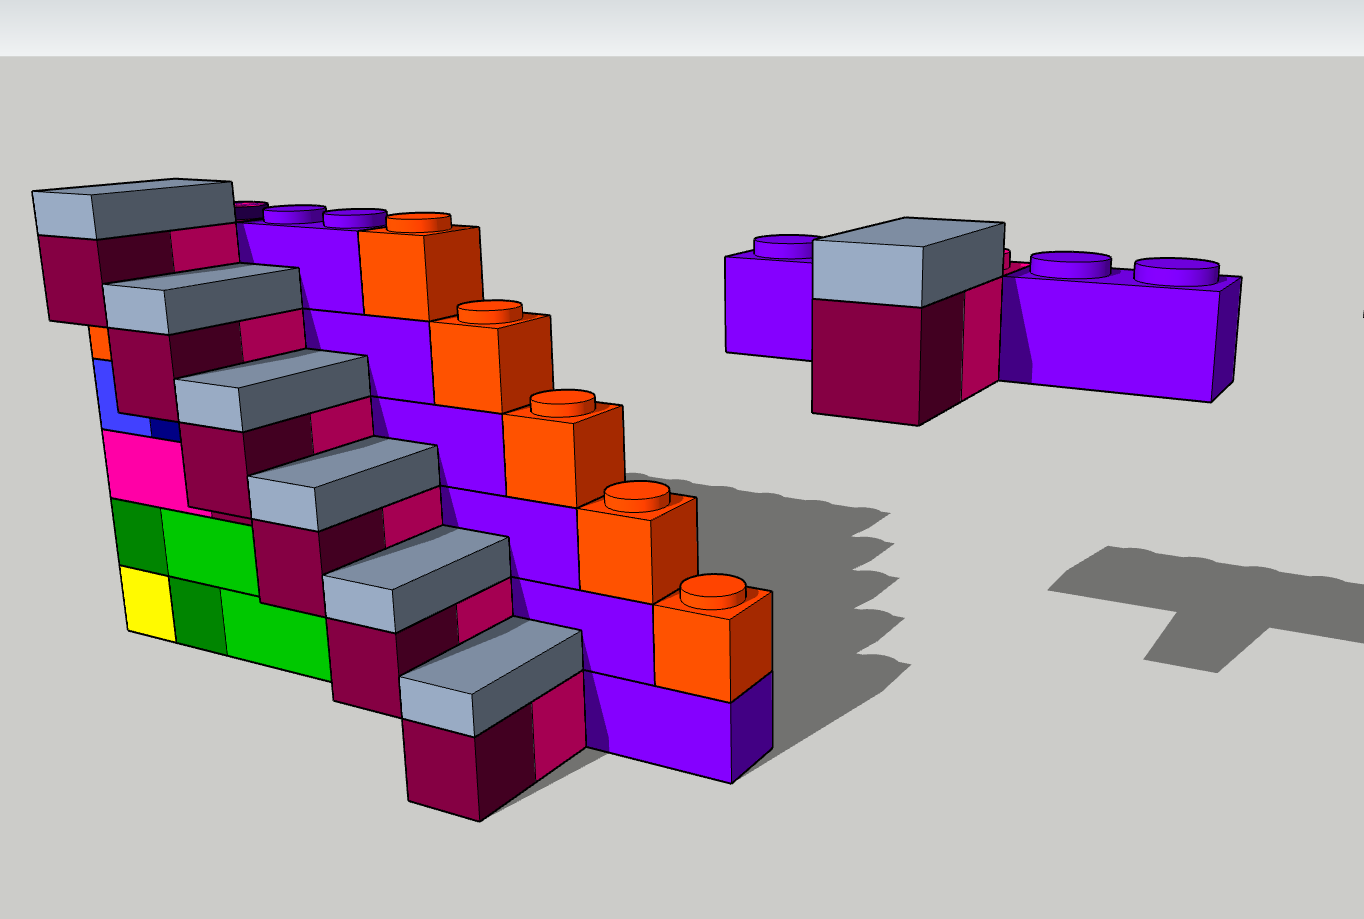This screenshot has width=1364, height=919.
Task: Select the highest orange brick in the staircase
Action: tap(421, 267)
